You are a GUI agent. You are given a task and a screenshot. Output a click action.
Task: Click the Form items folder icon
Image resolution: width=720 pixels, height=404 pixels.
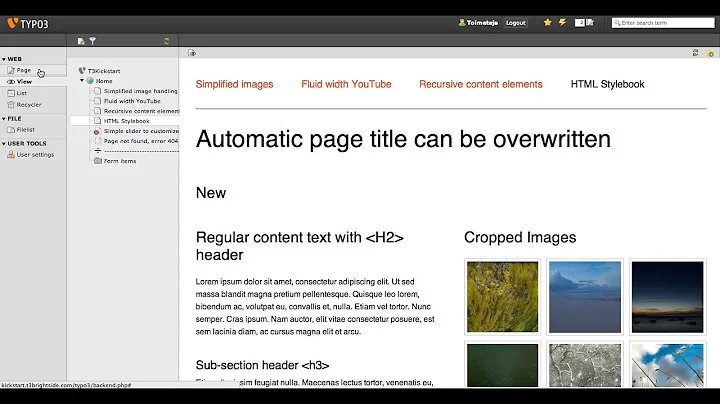(x=98, y=161)
